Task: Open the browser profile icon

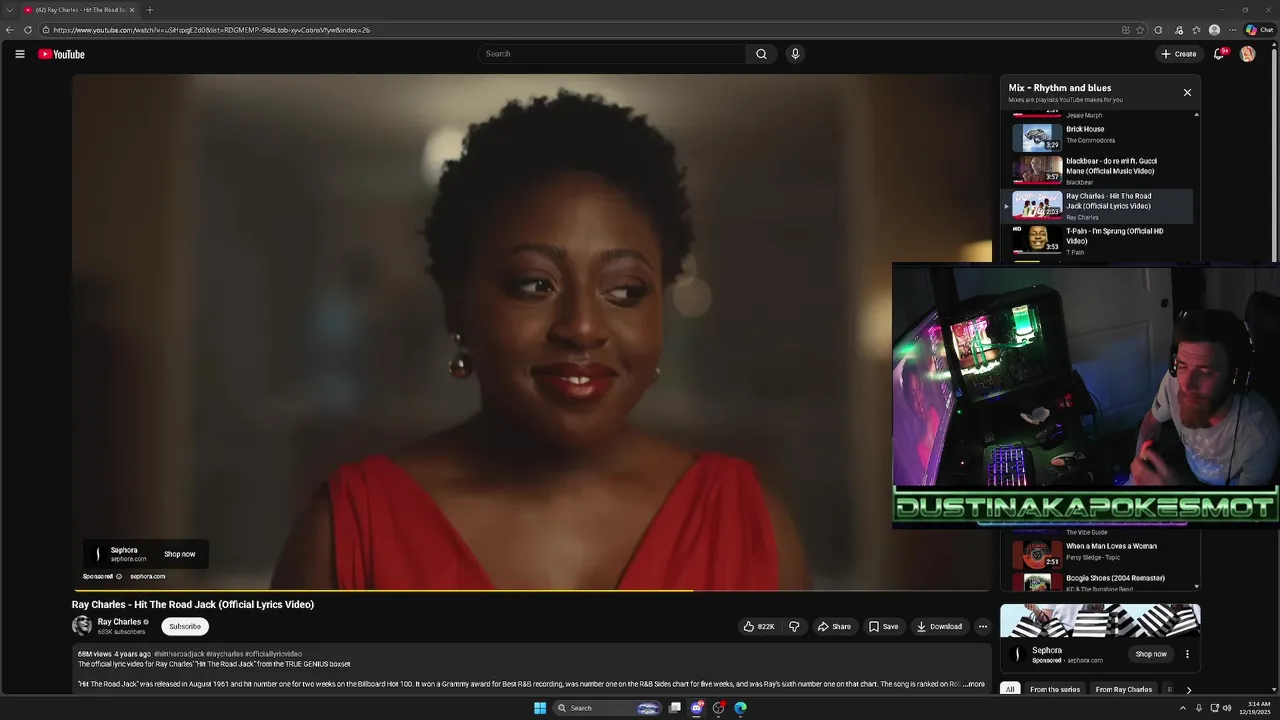Action: point(1214,30)
